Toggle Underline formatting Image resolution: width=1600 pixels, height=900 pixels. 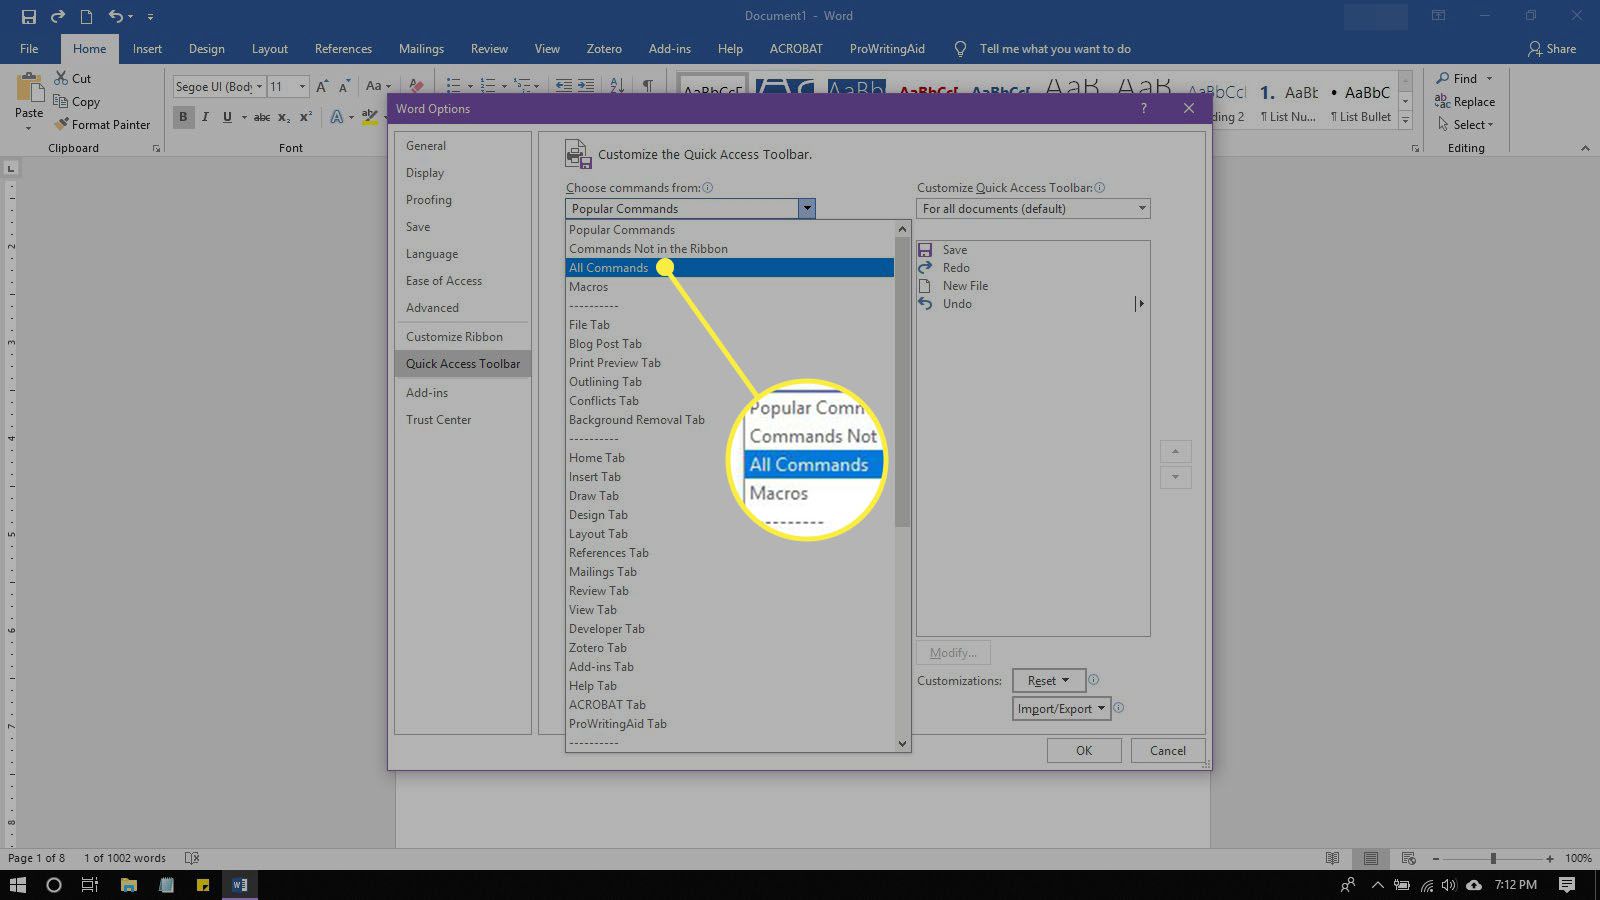(227, 117)
